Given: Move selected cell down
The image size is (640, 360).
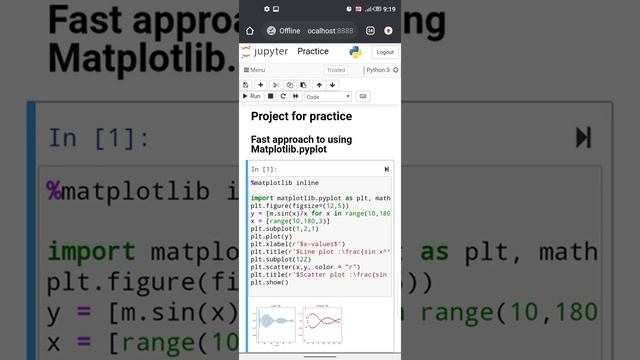Looking at the screenshot, I should point(332,85).
